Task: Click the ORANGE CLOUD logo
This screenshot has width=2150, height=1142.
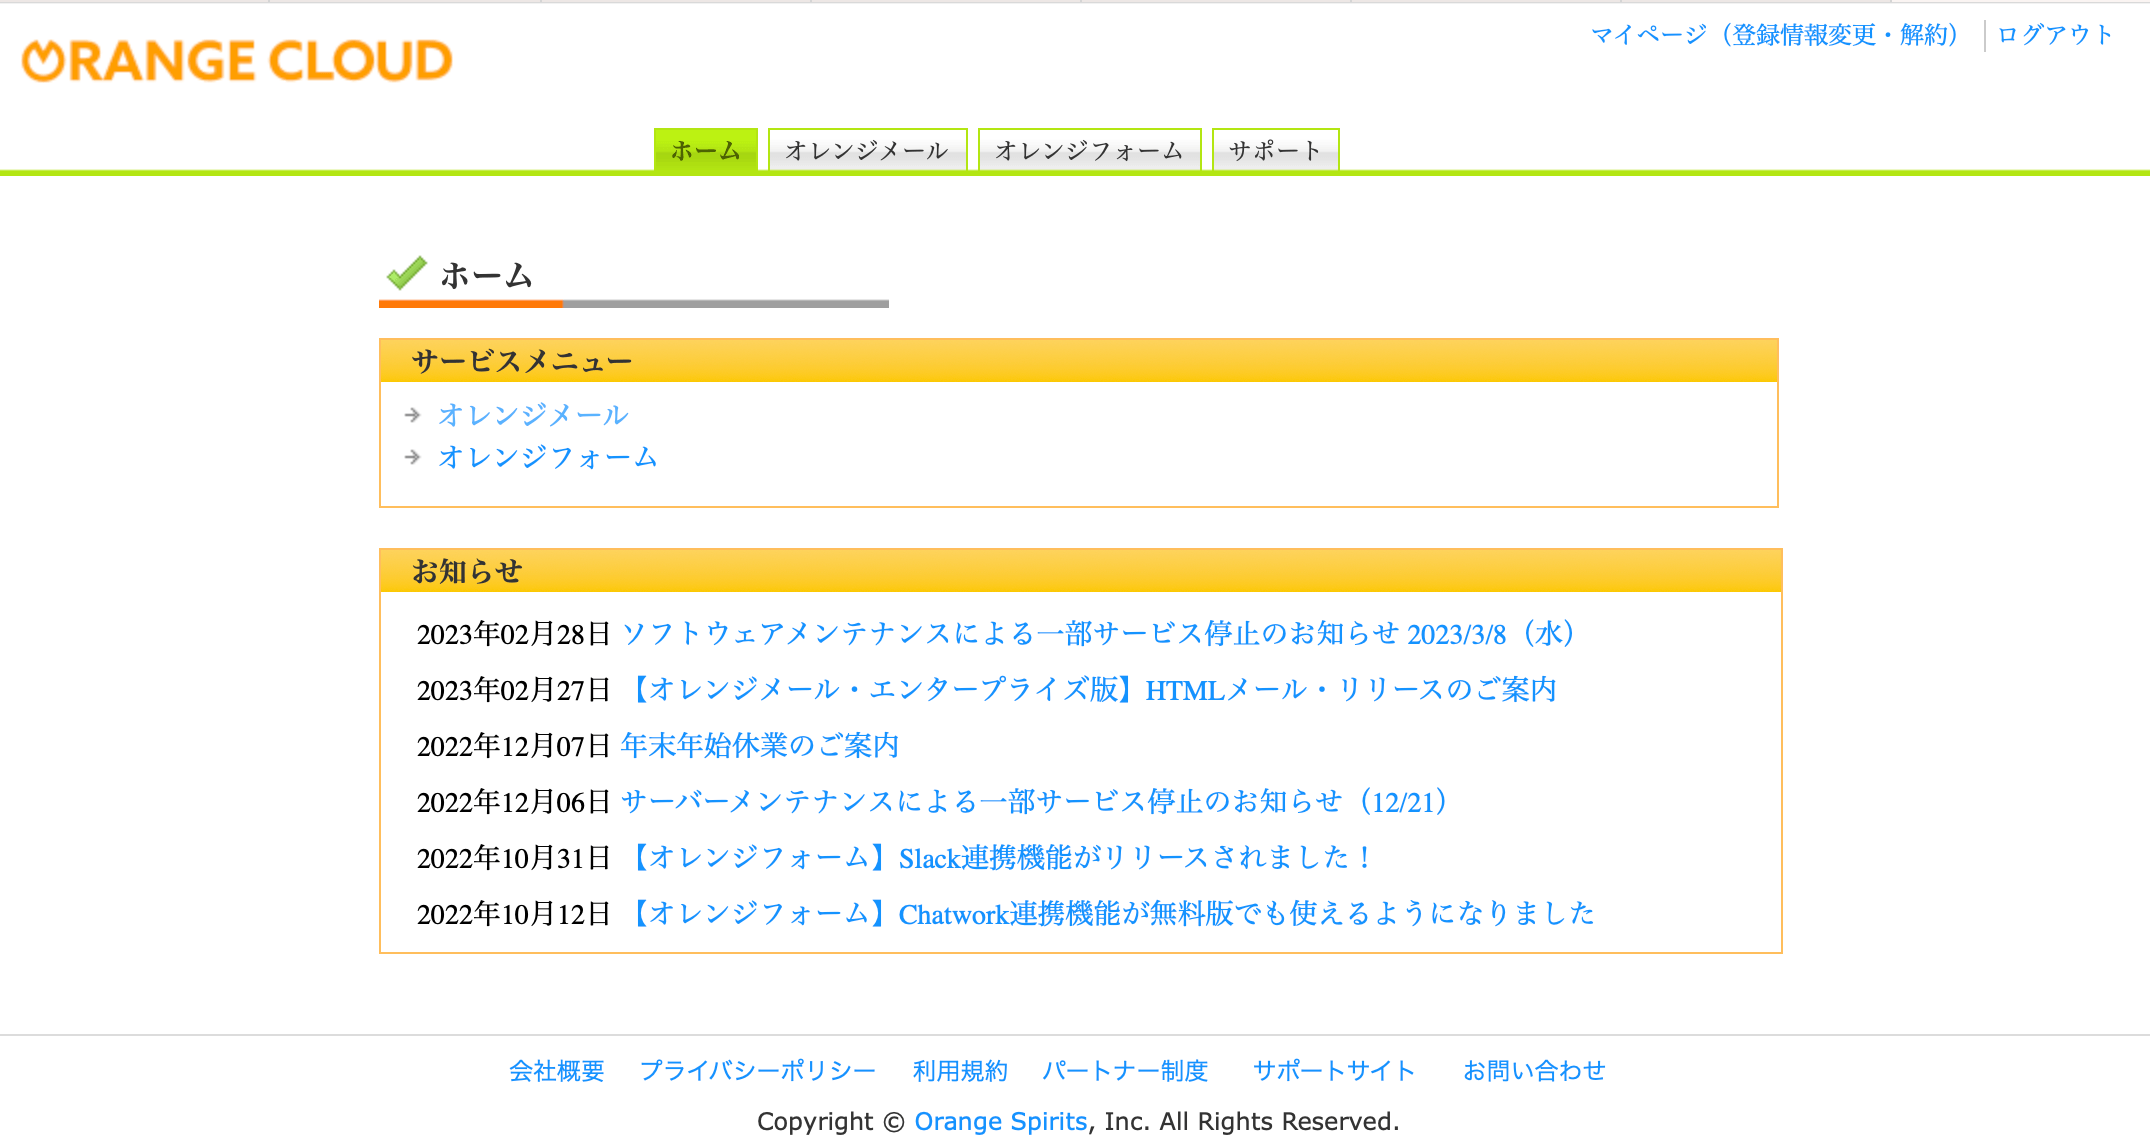Action: (x=237, y=60)
